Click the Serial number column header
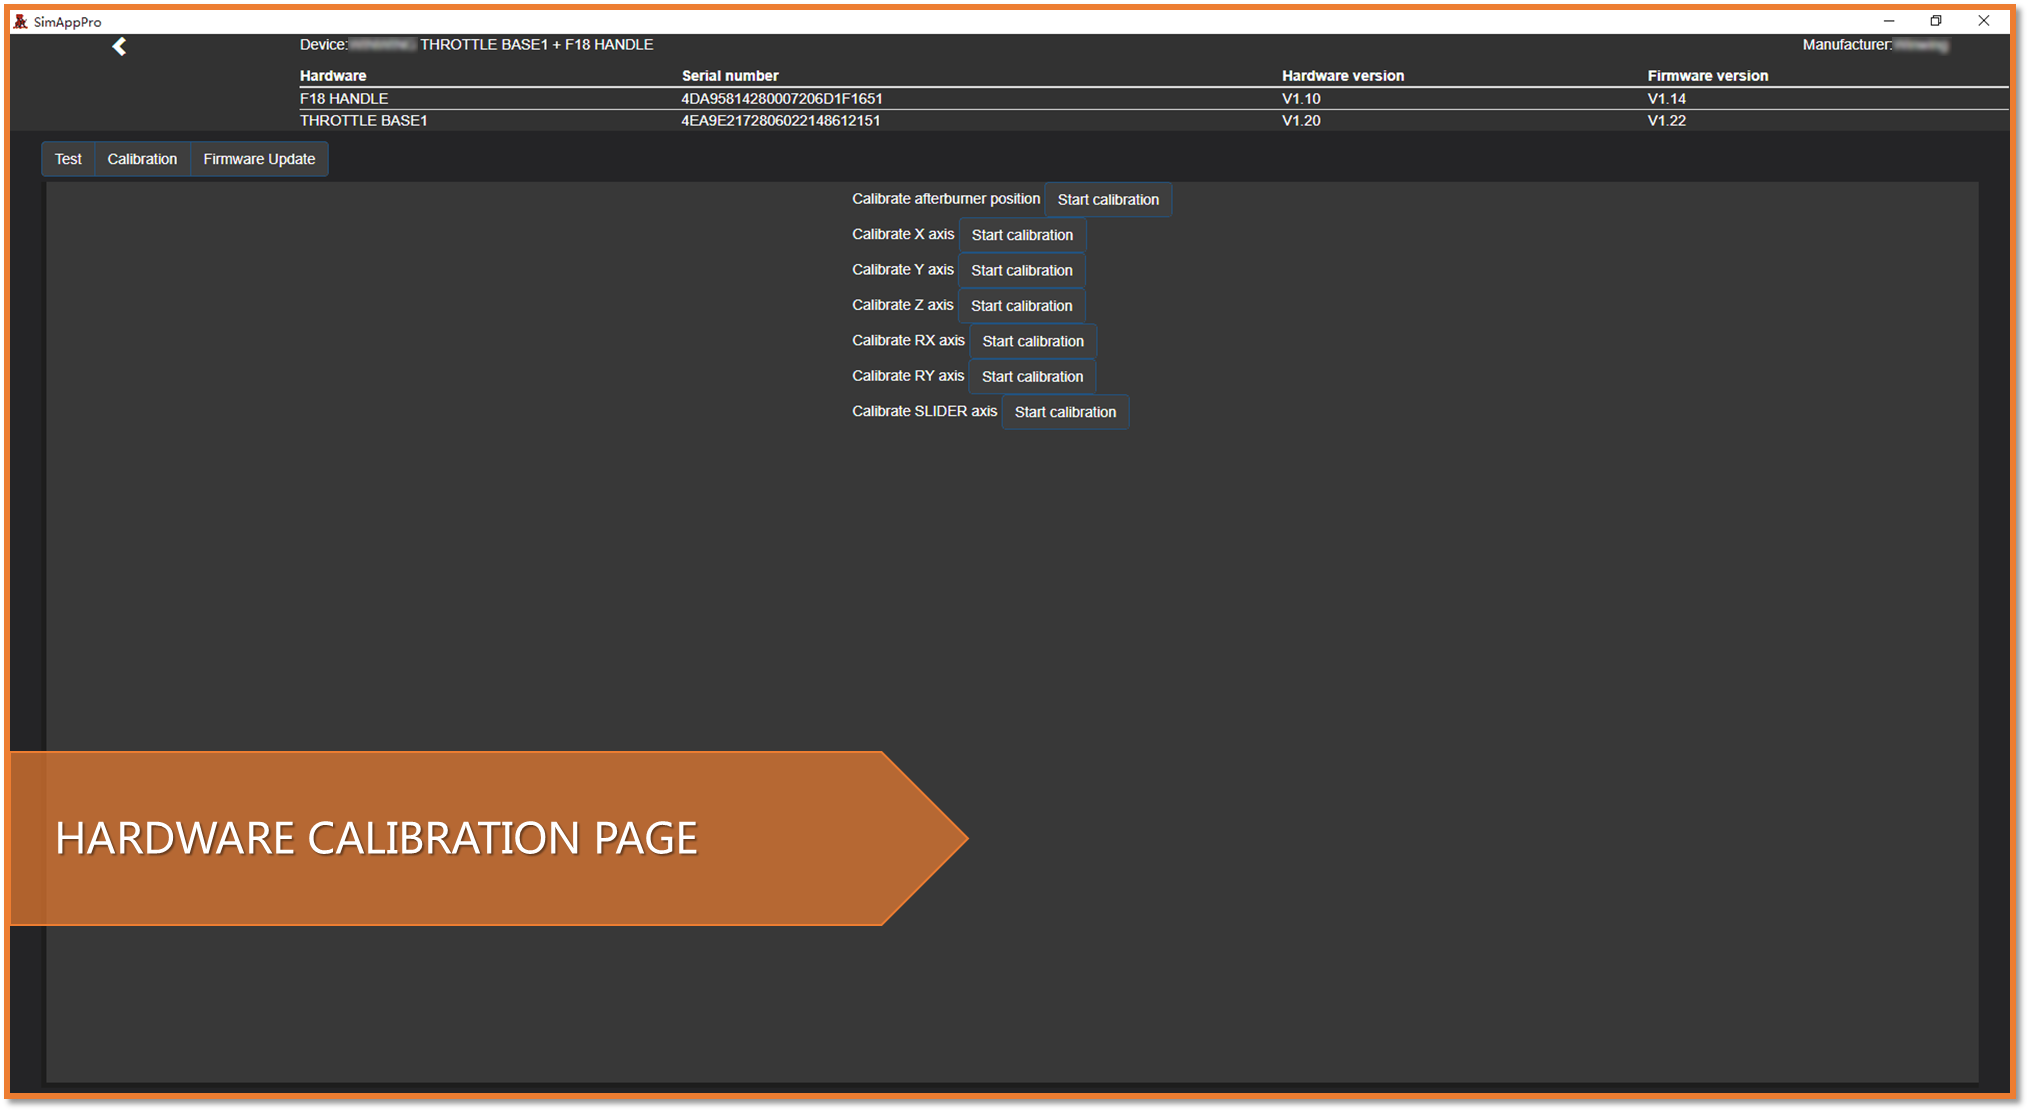This screenshot has width=2029, height=1112. pos(729,76)
